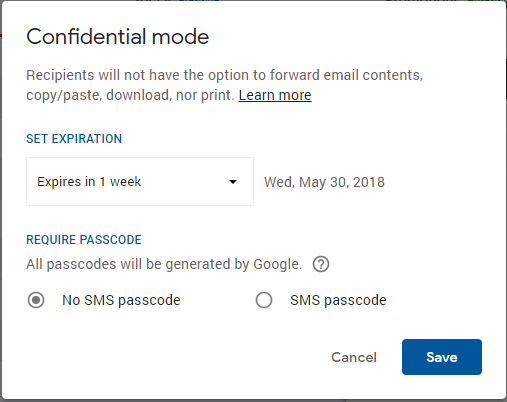Screen dimensions: 507x402
Task: Click the 'SET EXPIRATION' section heading
Action: (x=74, y=139)
